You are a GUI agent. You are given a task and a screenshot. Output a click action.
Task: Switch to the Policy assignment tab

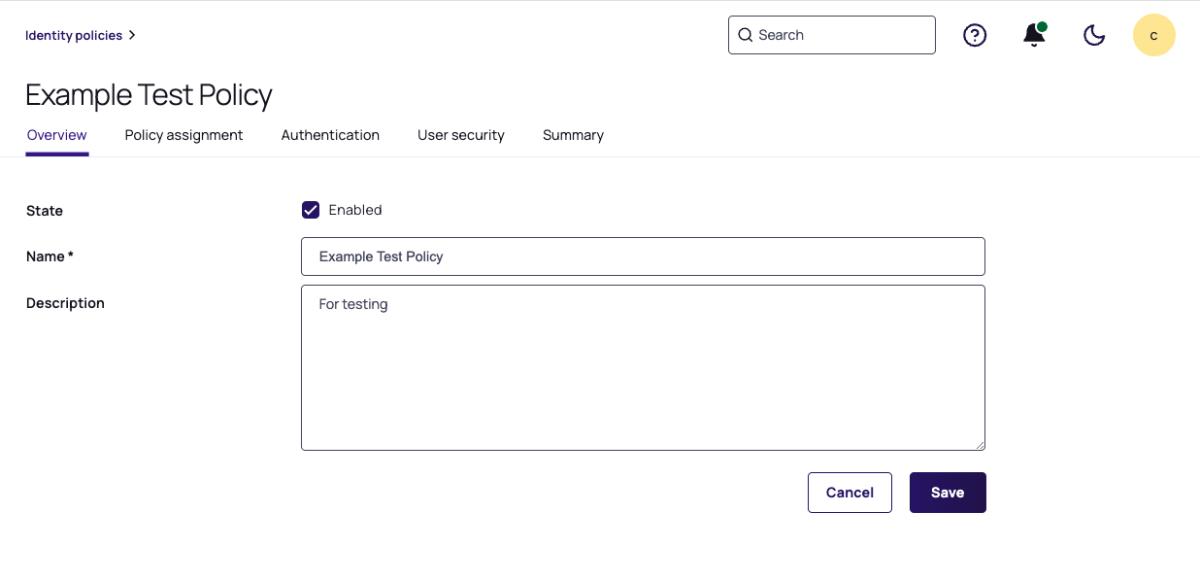coord(183,135)
